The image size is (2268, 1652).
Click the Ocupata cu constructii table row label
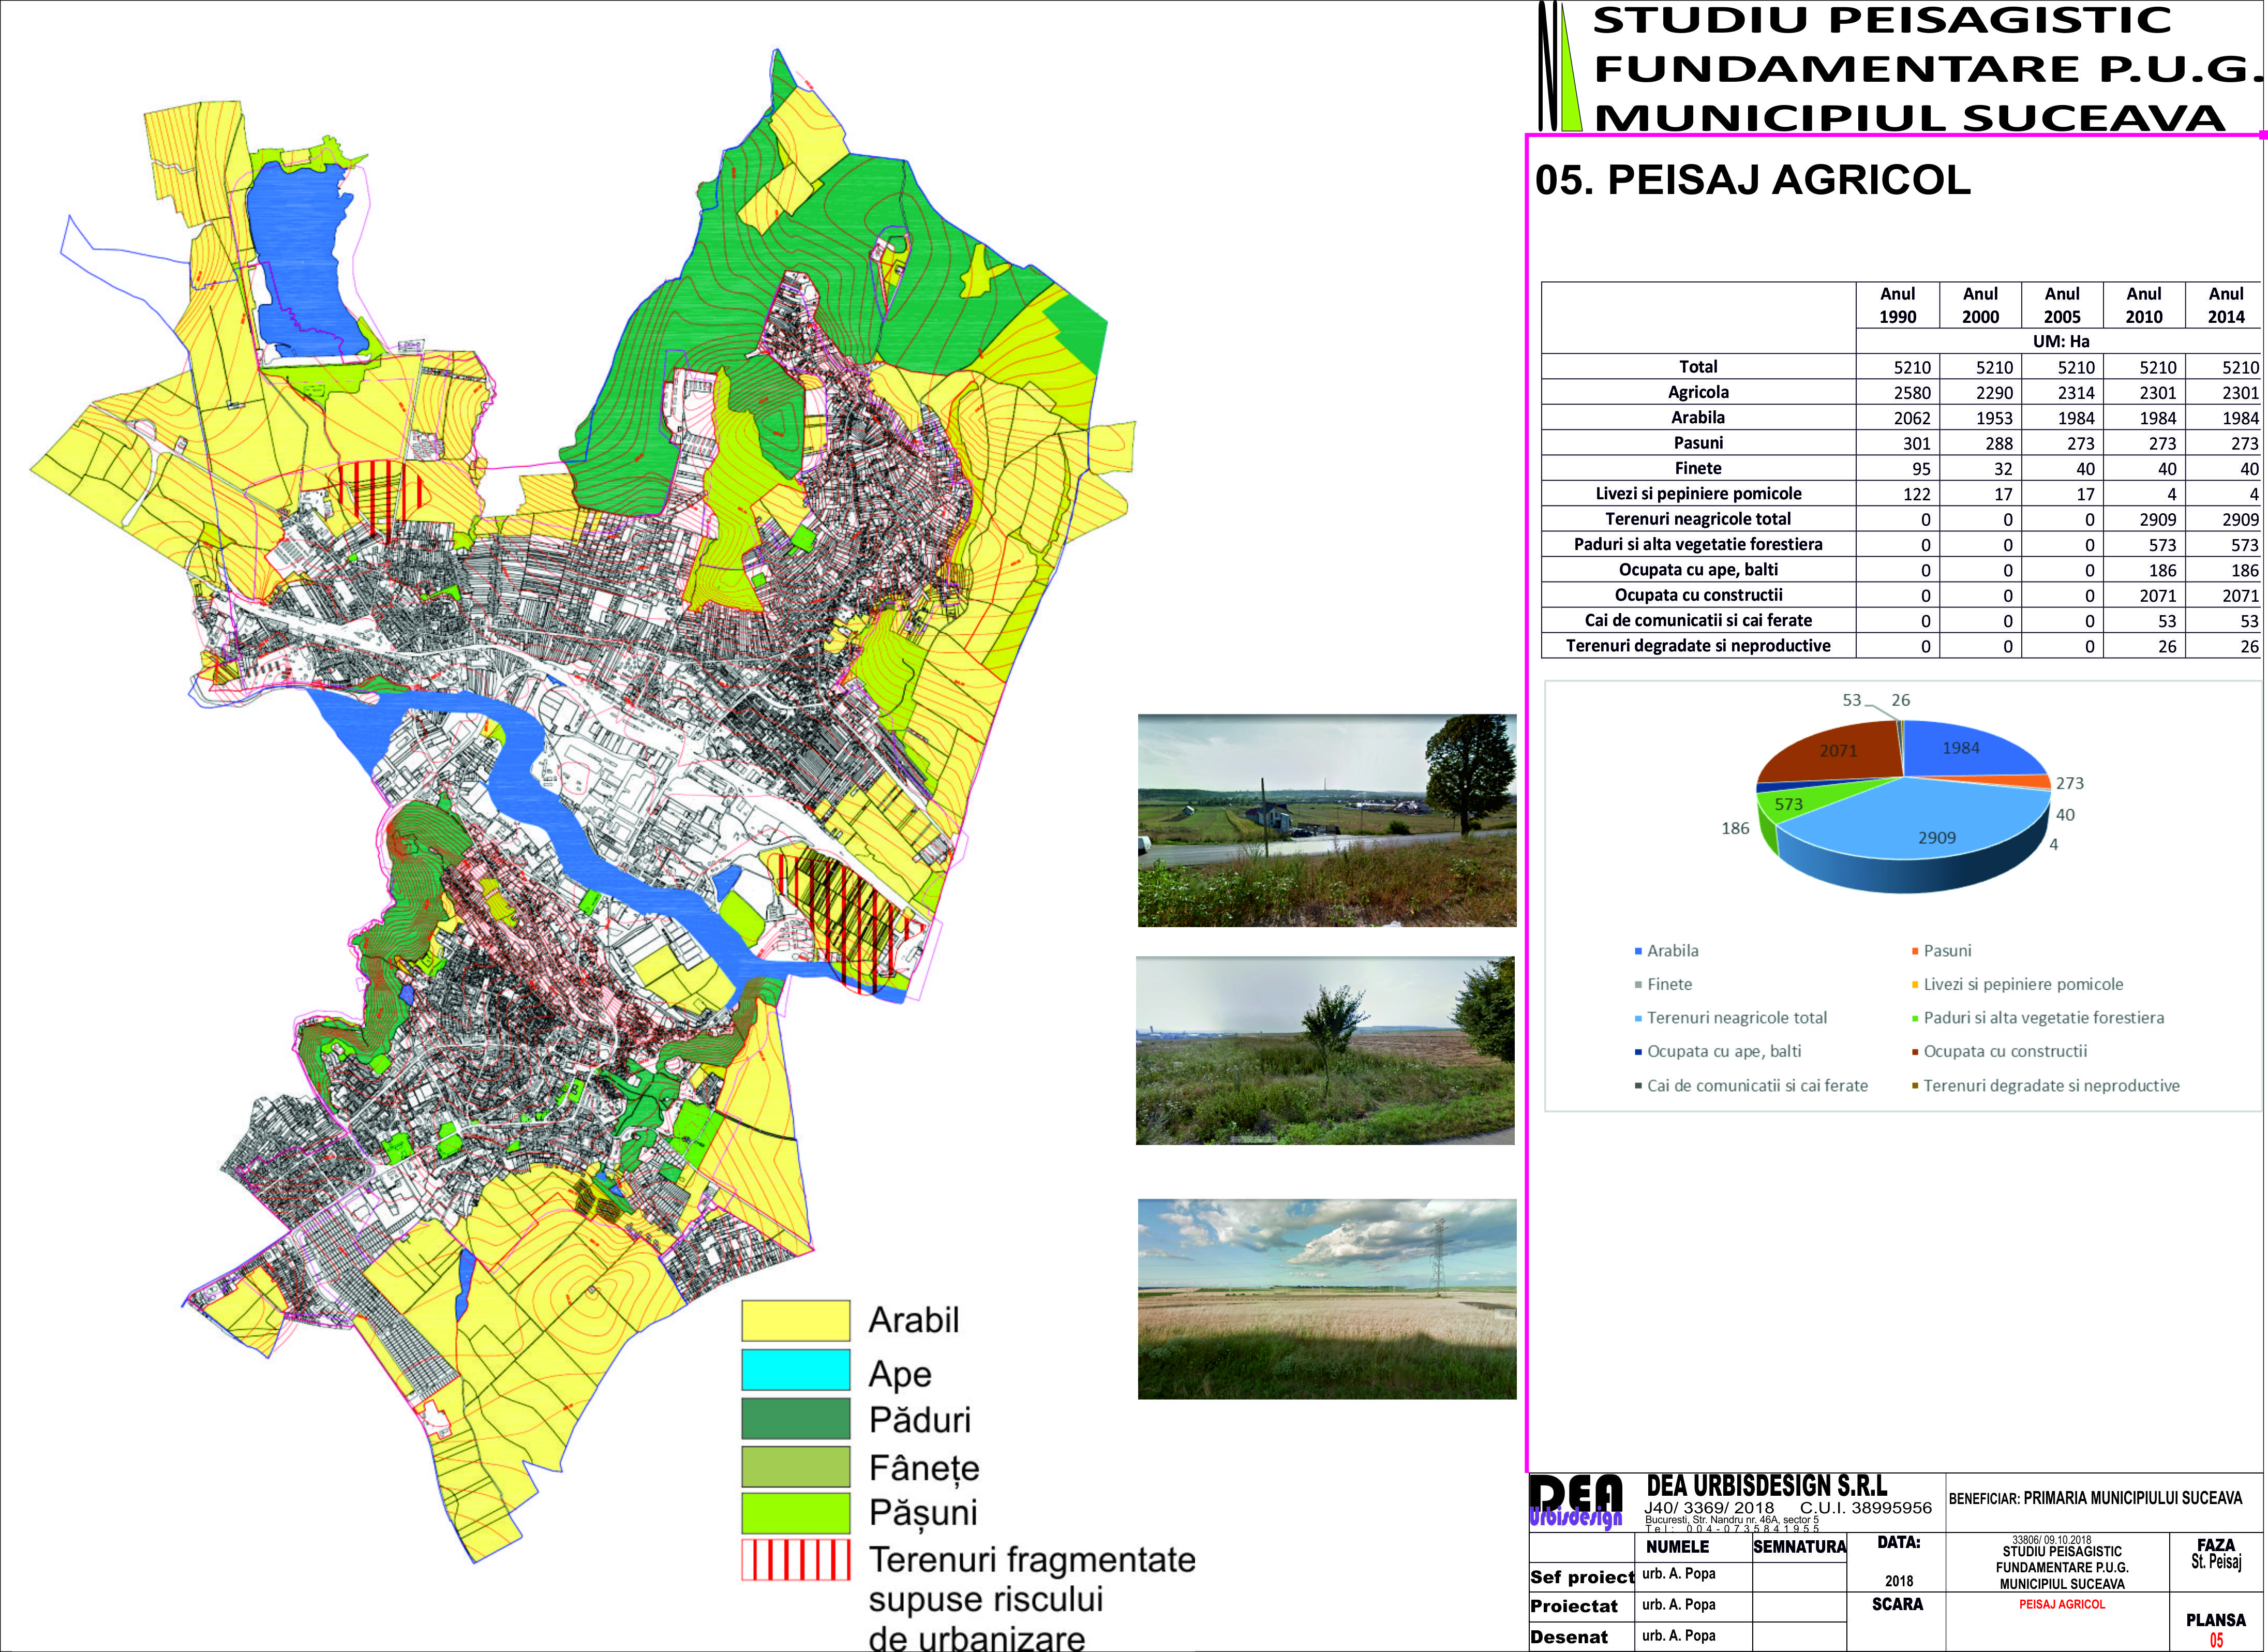pos(1698,595)
